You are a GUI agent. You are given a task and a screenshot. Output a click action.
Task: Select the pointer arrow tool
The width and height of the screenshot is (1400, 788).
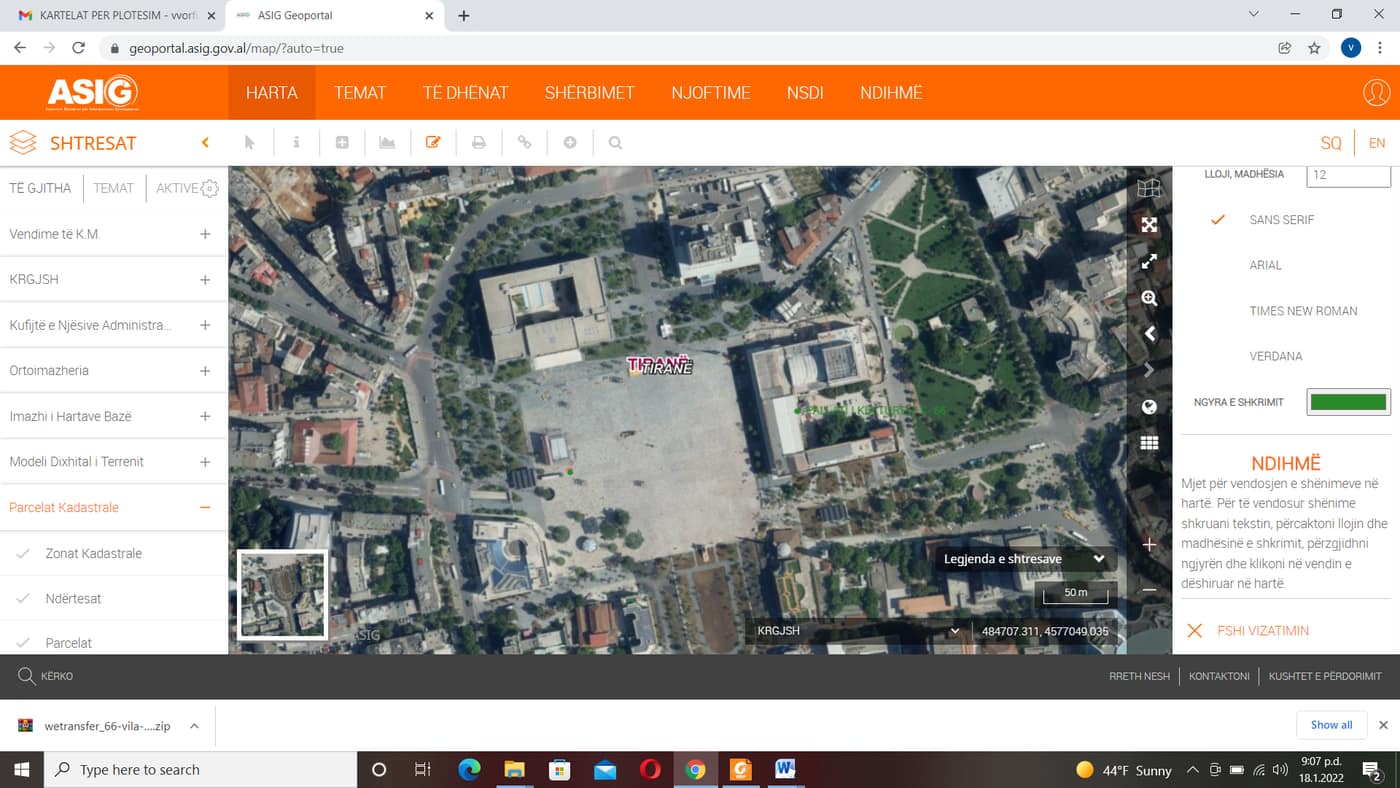pyautogui.click(x=250, y=143)
